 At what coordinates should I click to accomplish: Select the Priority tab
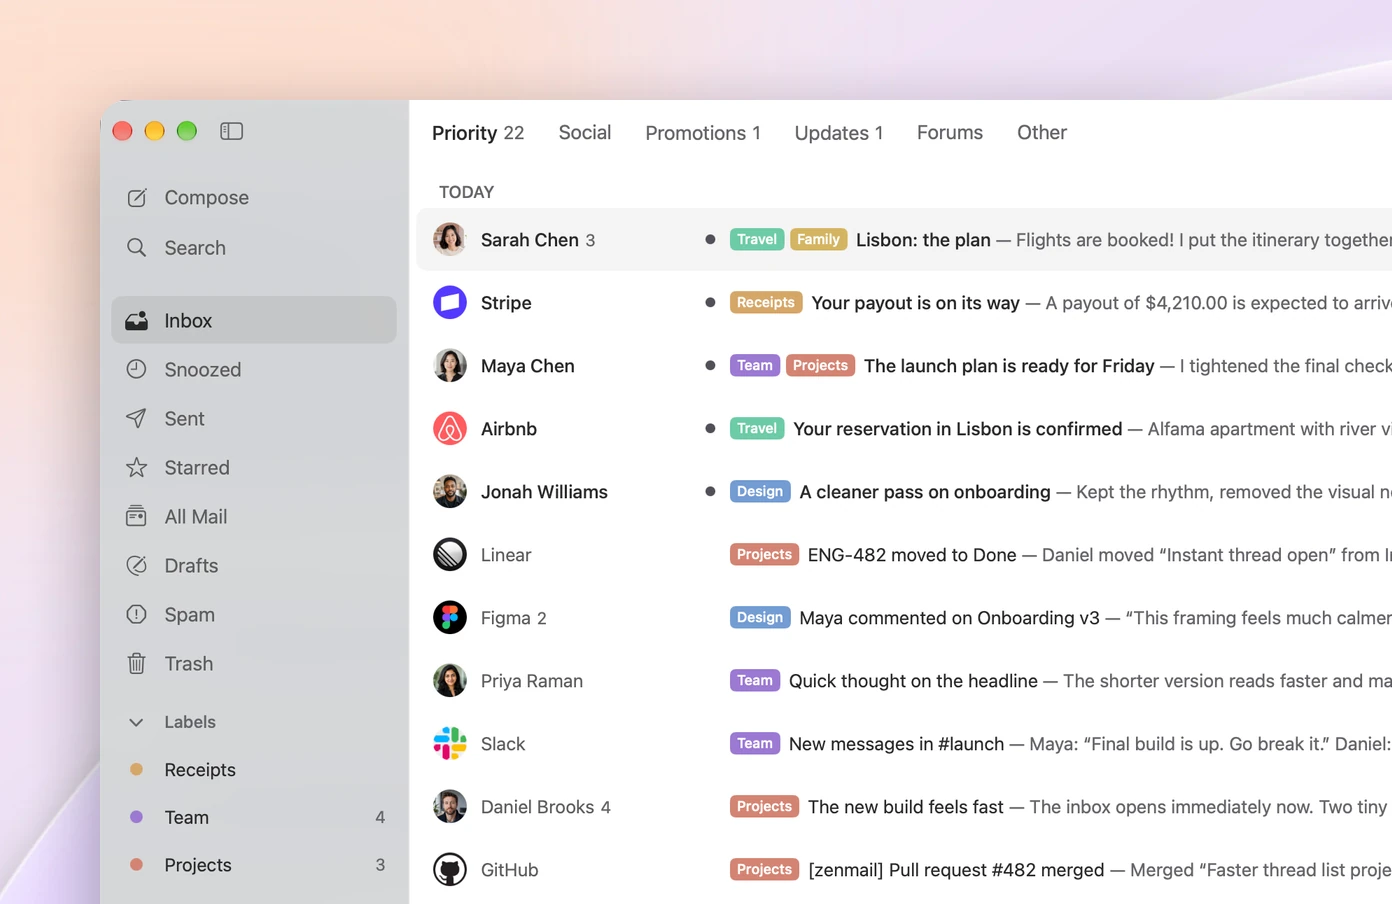[x=478, y=133]
